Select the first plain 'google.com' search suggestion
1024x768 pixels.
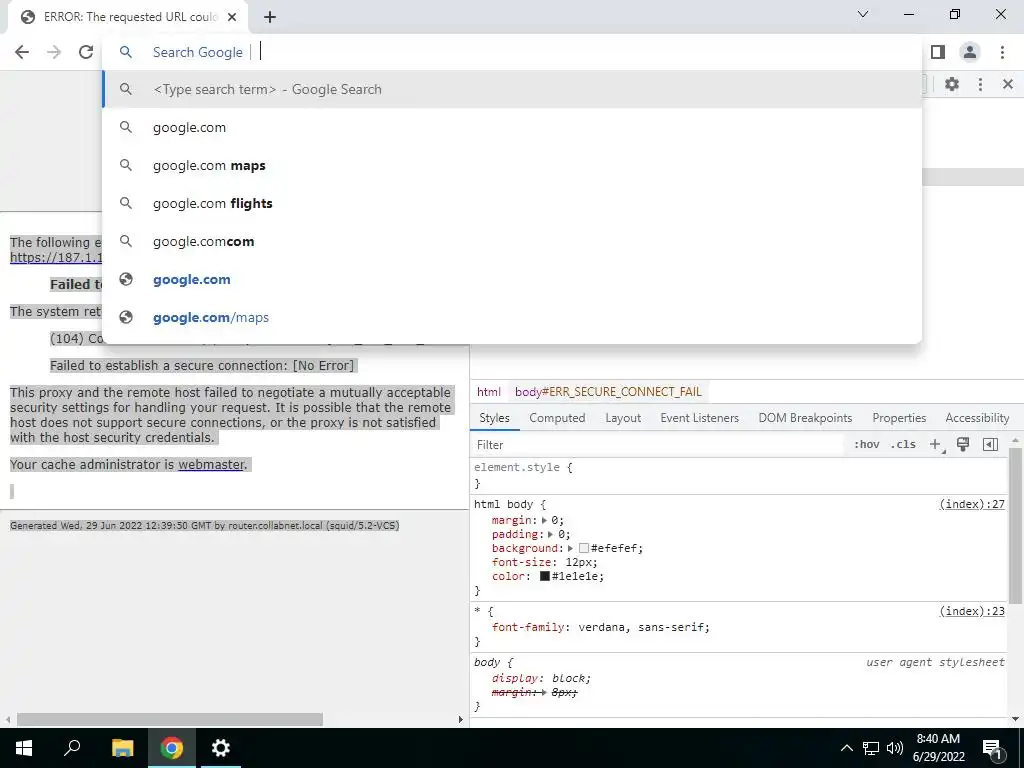(x=512, y=127)
